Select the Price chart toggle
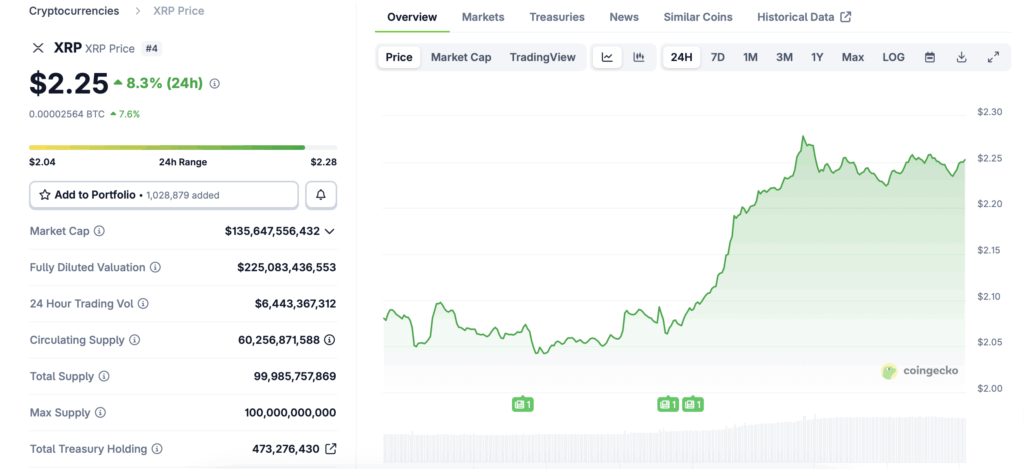Viewport: 1024px width, 469px height. pos(399,57)
